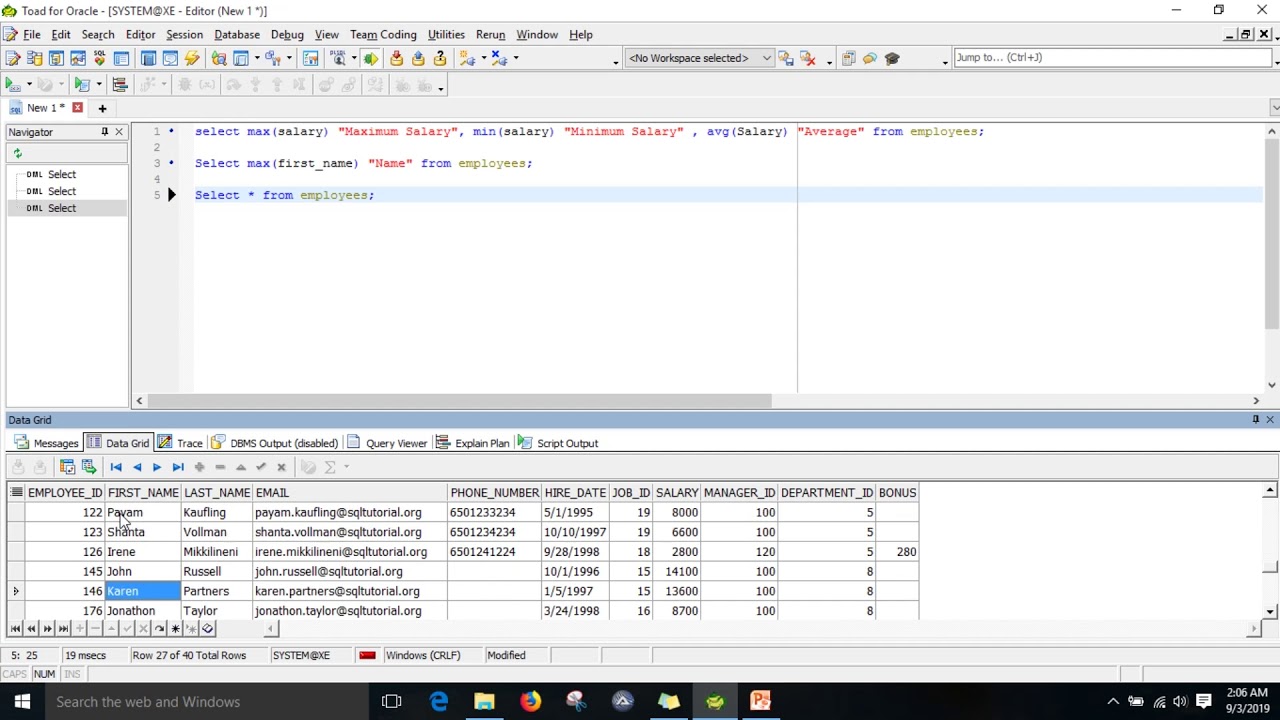The image size is (1280, 720).
Task: Switch to DBMS Output (disabled) tab
Action: coord(274,443)
